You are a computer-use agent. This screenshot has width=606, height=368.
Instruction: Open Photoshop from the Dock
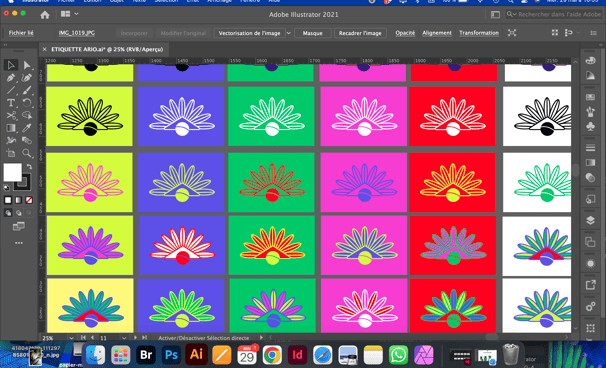click(171, 354)
